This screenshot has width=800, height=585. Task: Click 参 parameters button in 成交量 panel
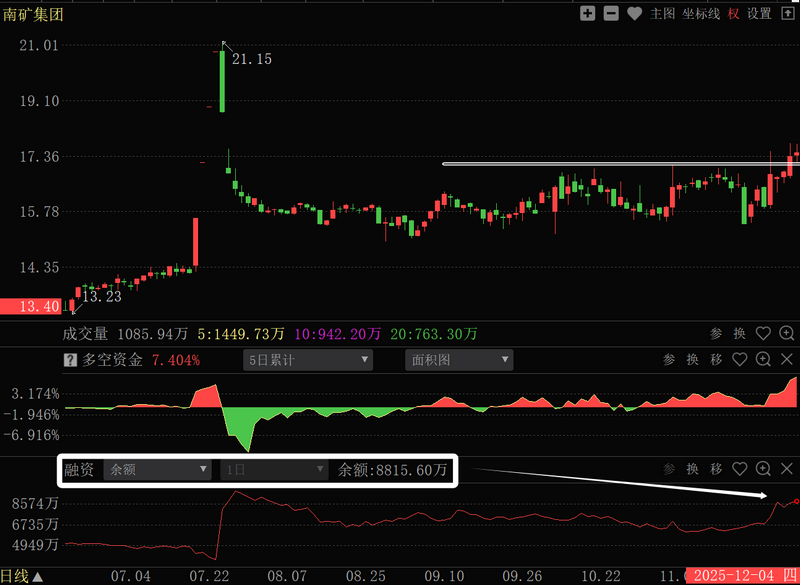pyautogui.click(x=716, y=333)
